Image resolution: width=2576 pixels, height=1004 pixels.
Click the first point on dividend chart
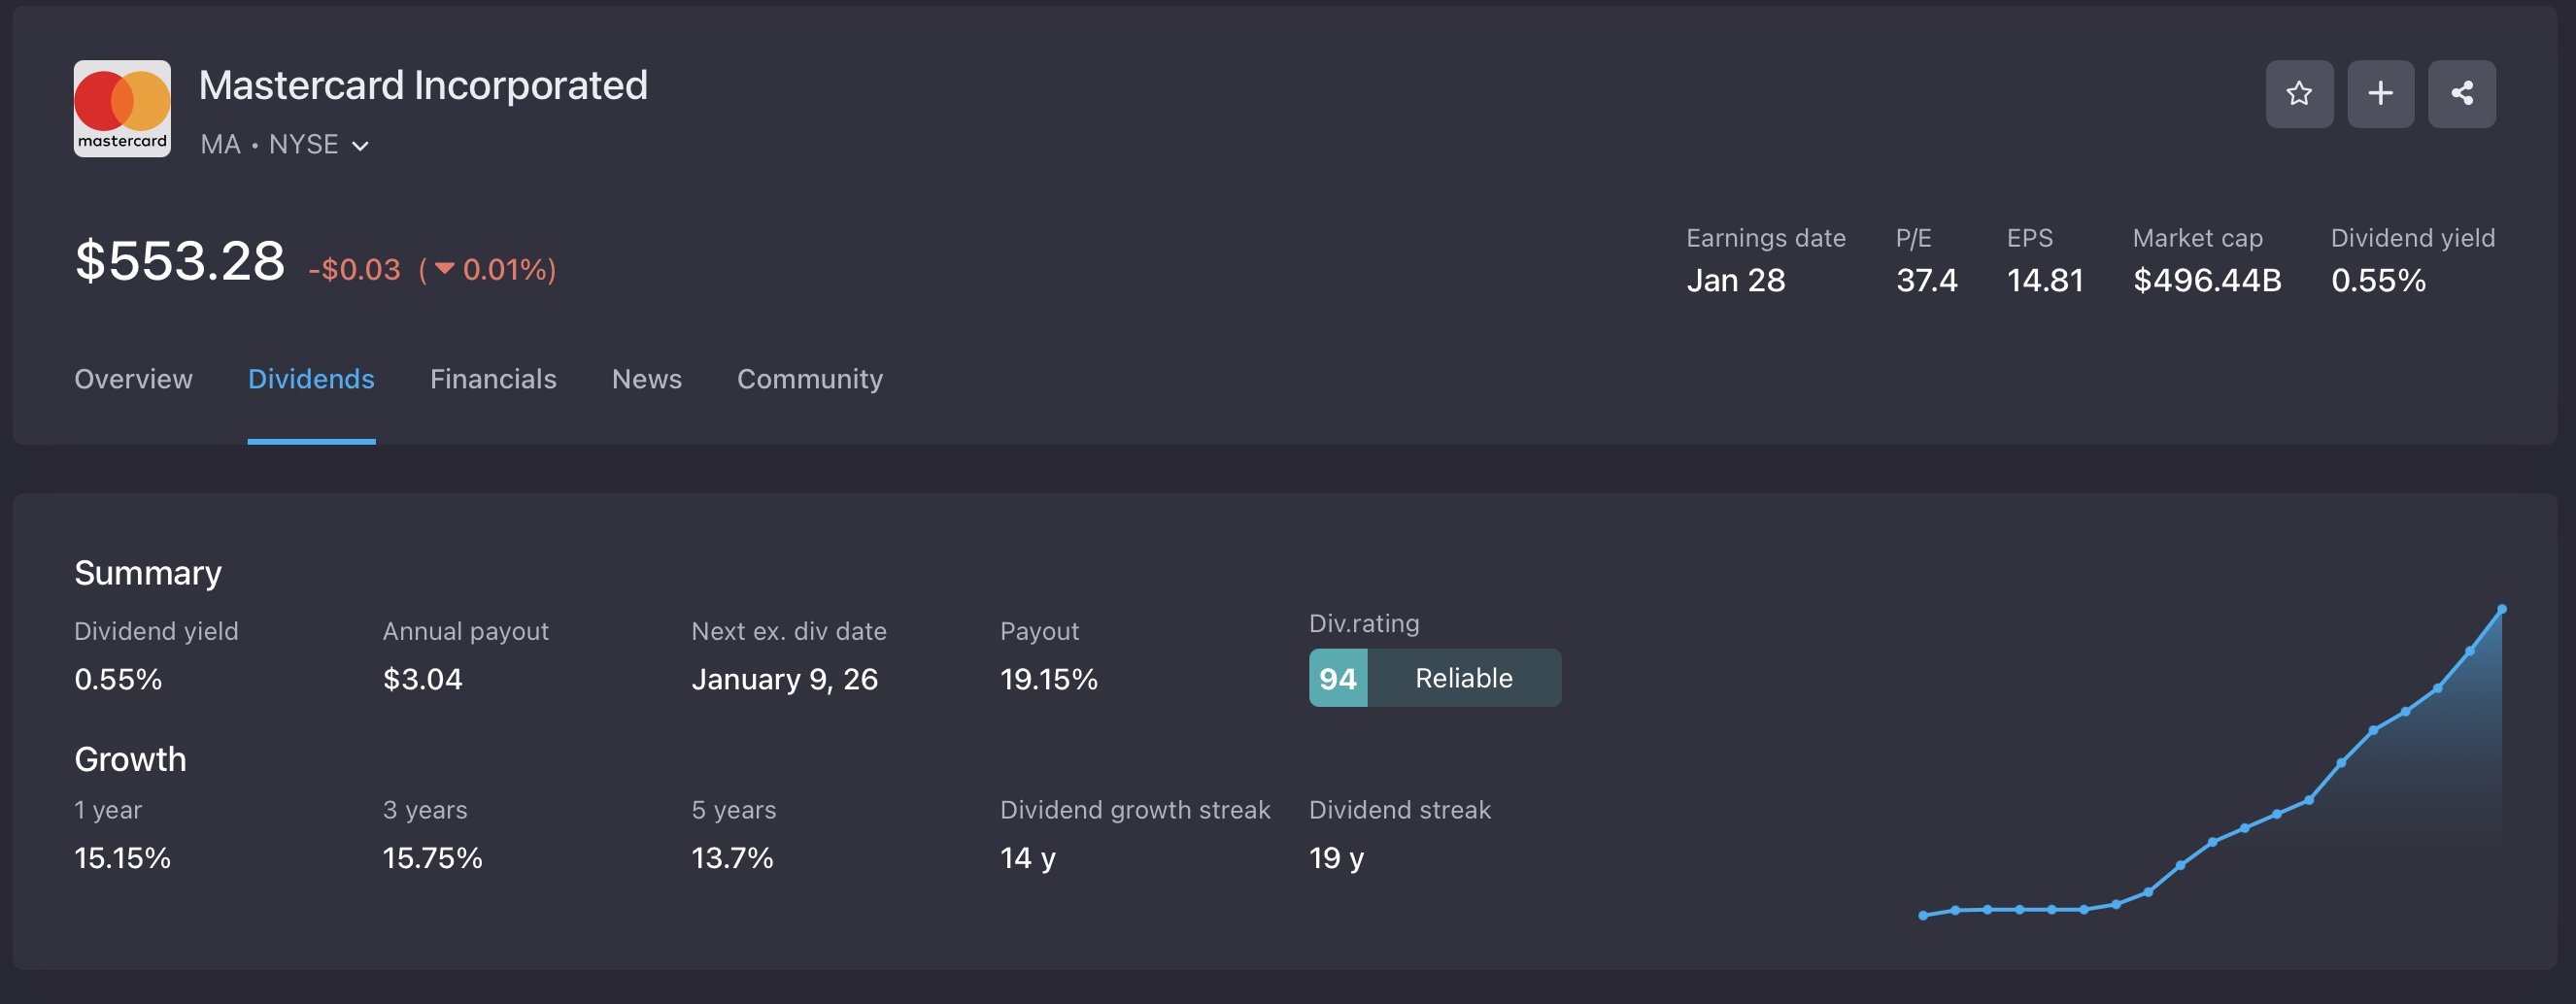(x=1923, y=915)
